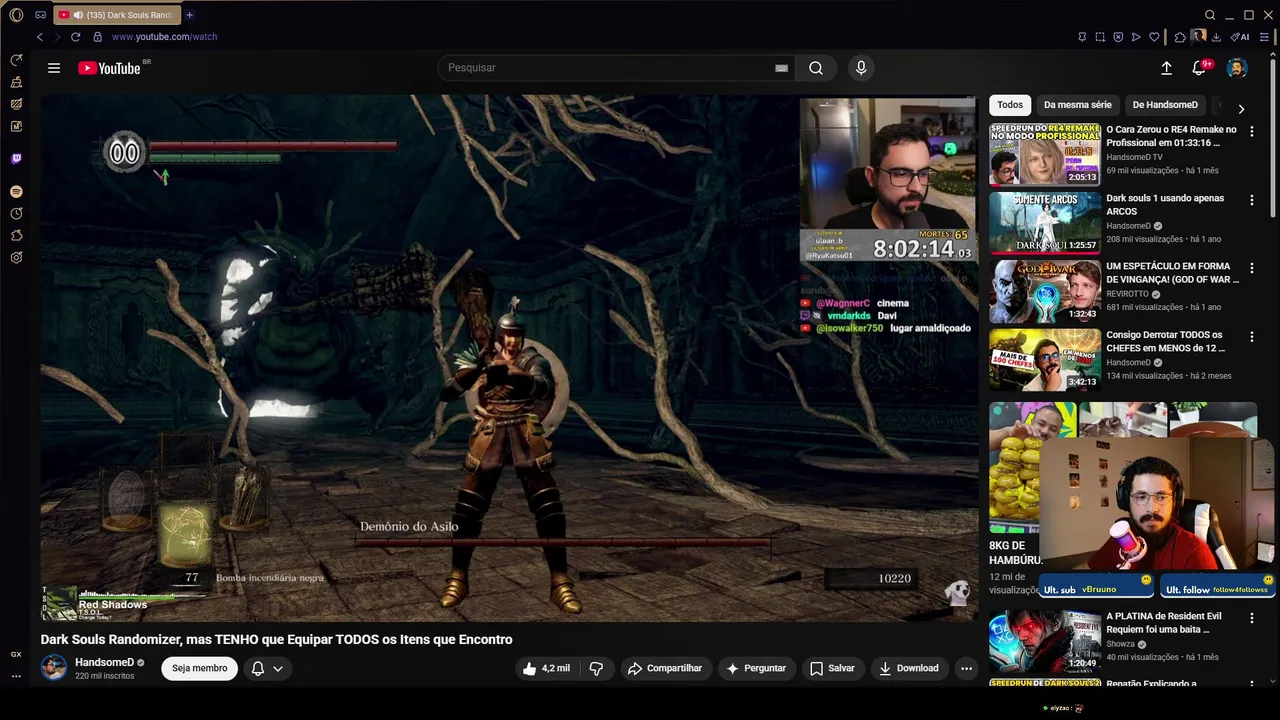
Task: Open GX Cleaner broom icon in sidebar
Action: [x=16, y=82]
